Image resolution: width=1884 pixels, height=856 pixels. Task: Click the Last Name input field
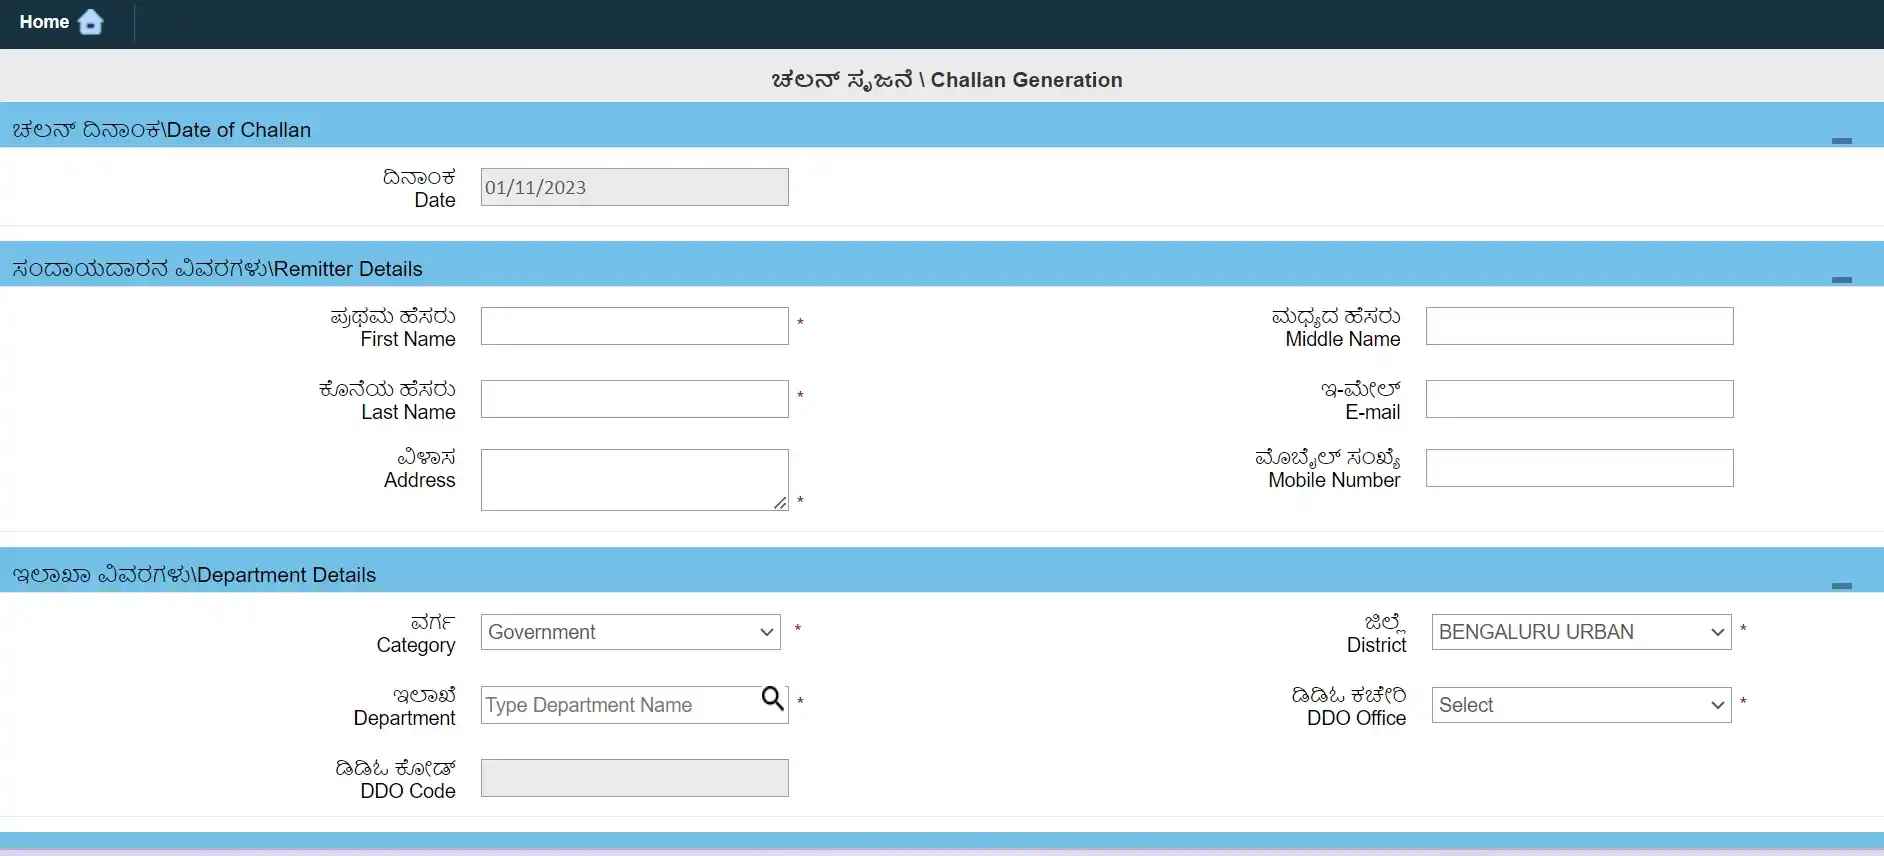[634, 399]
